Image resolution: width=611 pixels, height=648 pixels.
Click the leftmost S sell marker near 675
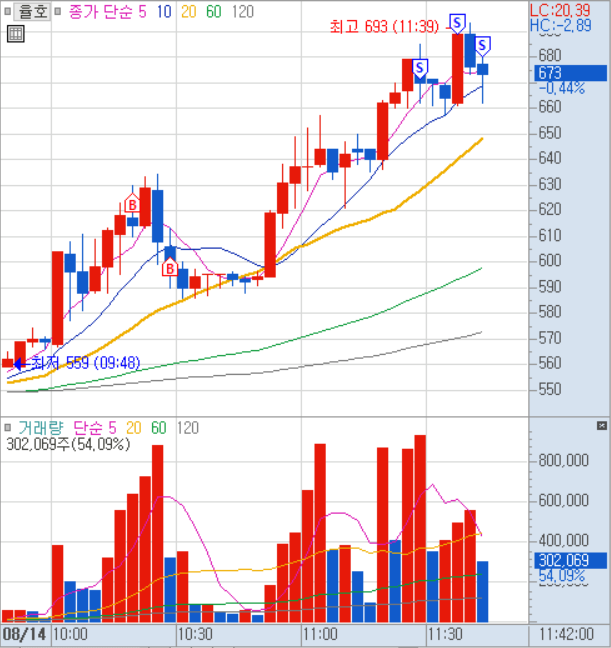click(420, 68)
